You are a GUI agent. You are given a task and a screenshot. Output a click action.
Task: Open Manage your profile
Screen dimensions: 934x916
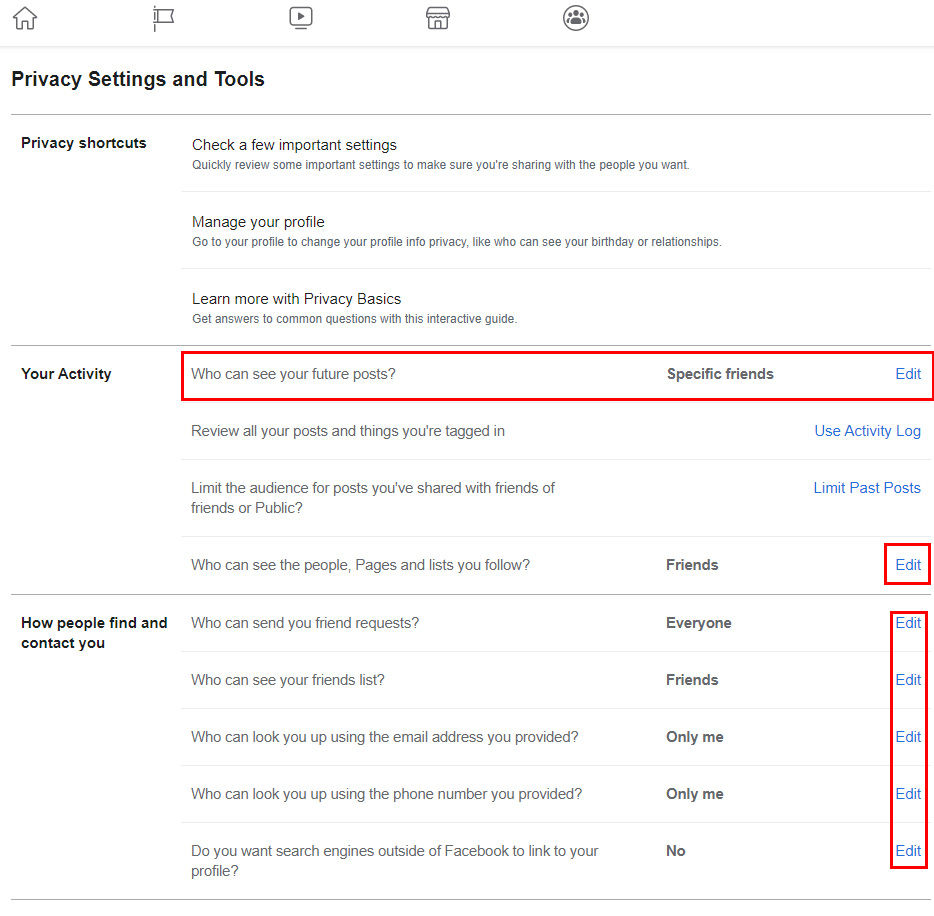click(x=258, y=222)
